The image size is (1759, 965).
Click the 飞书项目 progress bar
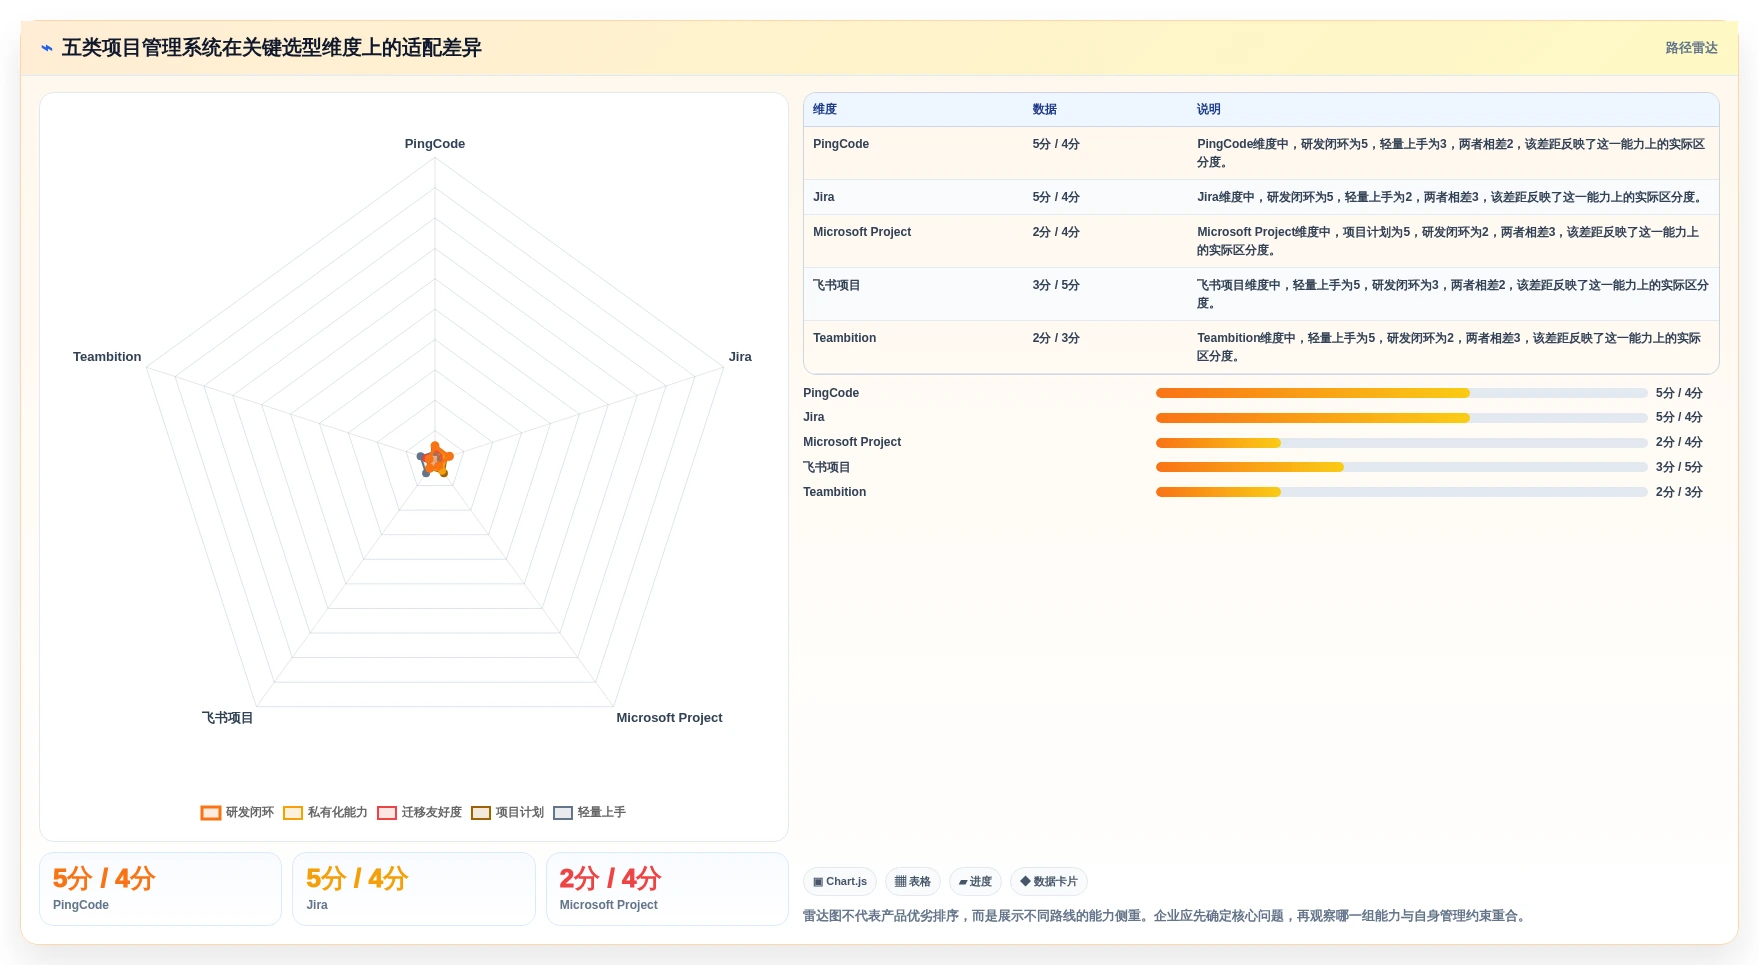(x=1401, y=467)
